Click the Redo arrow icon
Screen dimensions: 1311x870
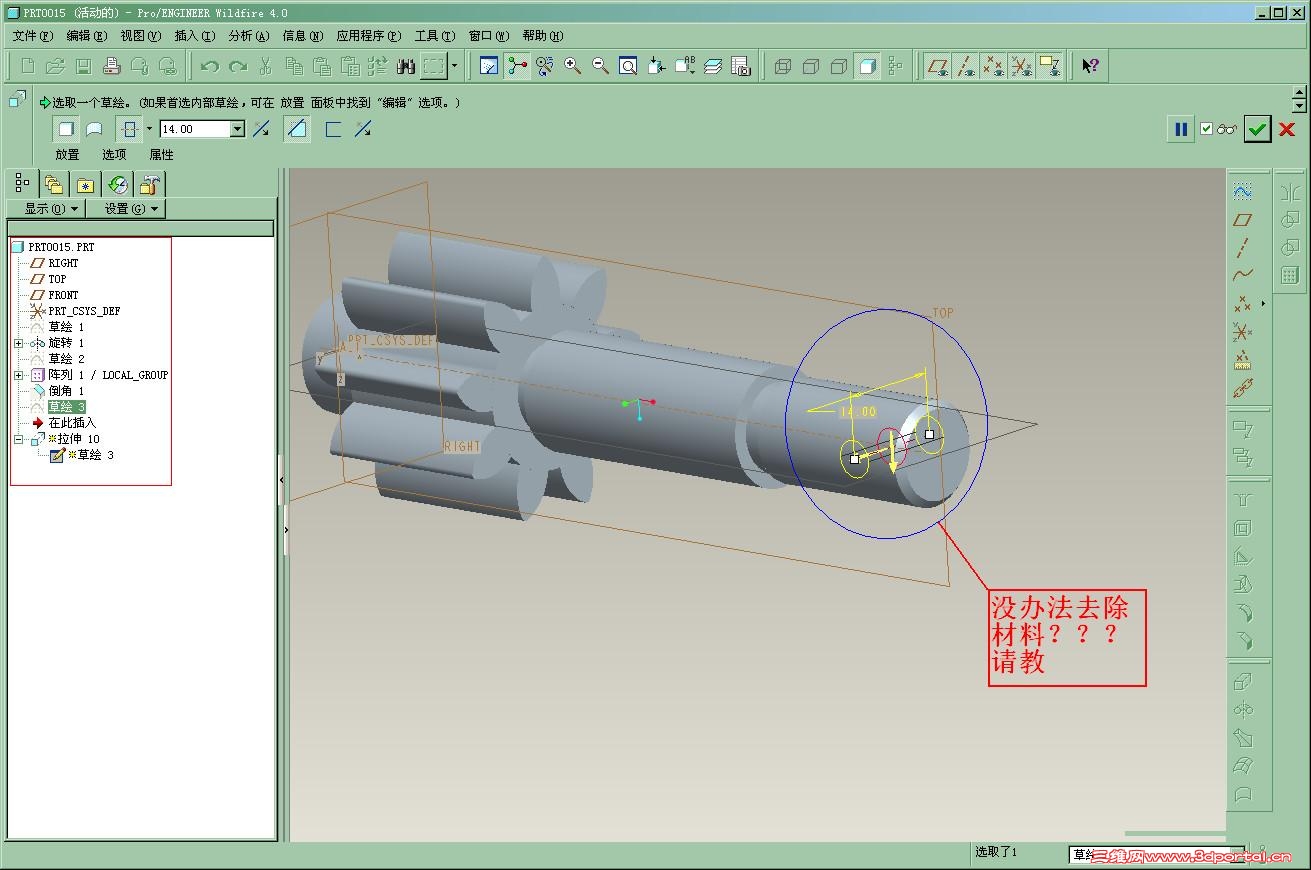tap(238, 66)
